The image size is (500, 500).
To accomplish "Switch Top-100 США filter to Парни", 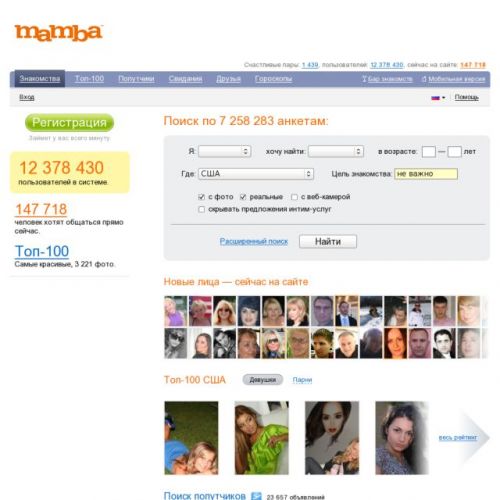I will click(302, 380).
